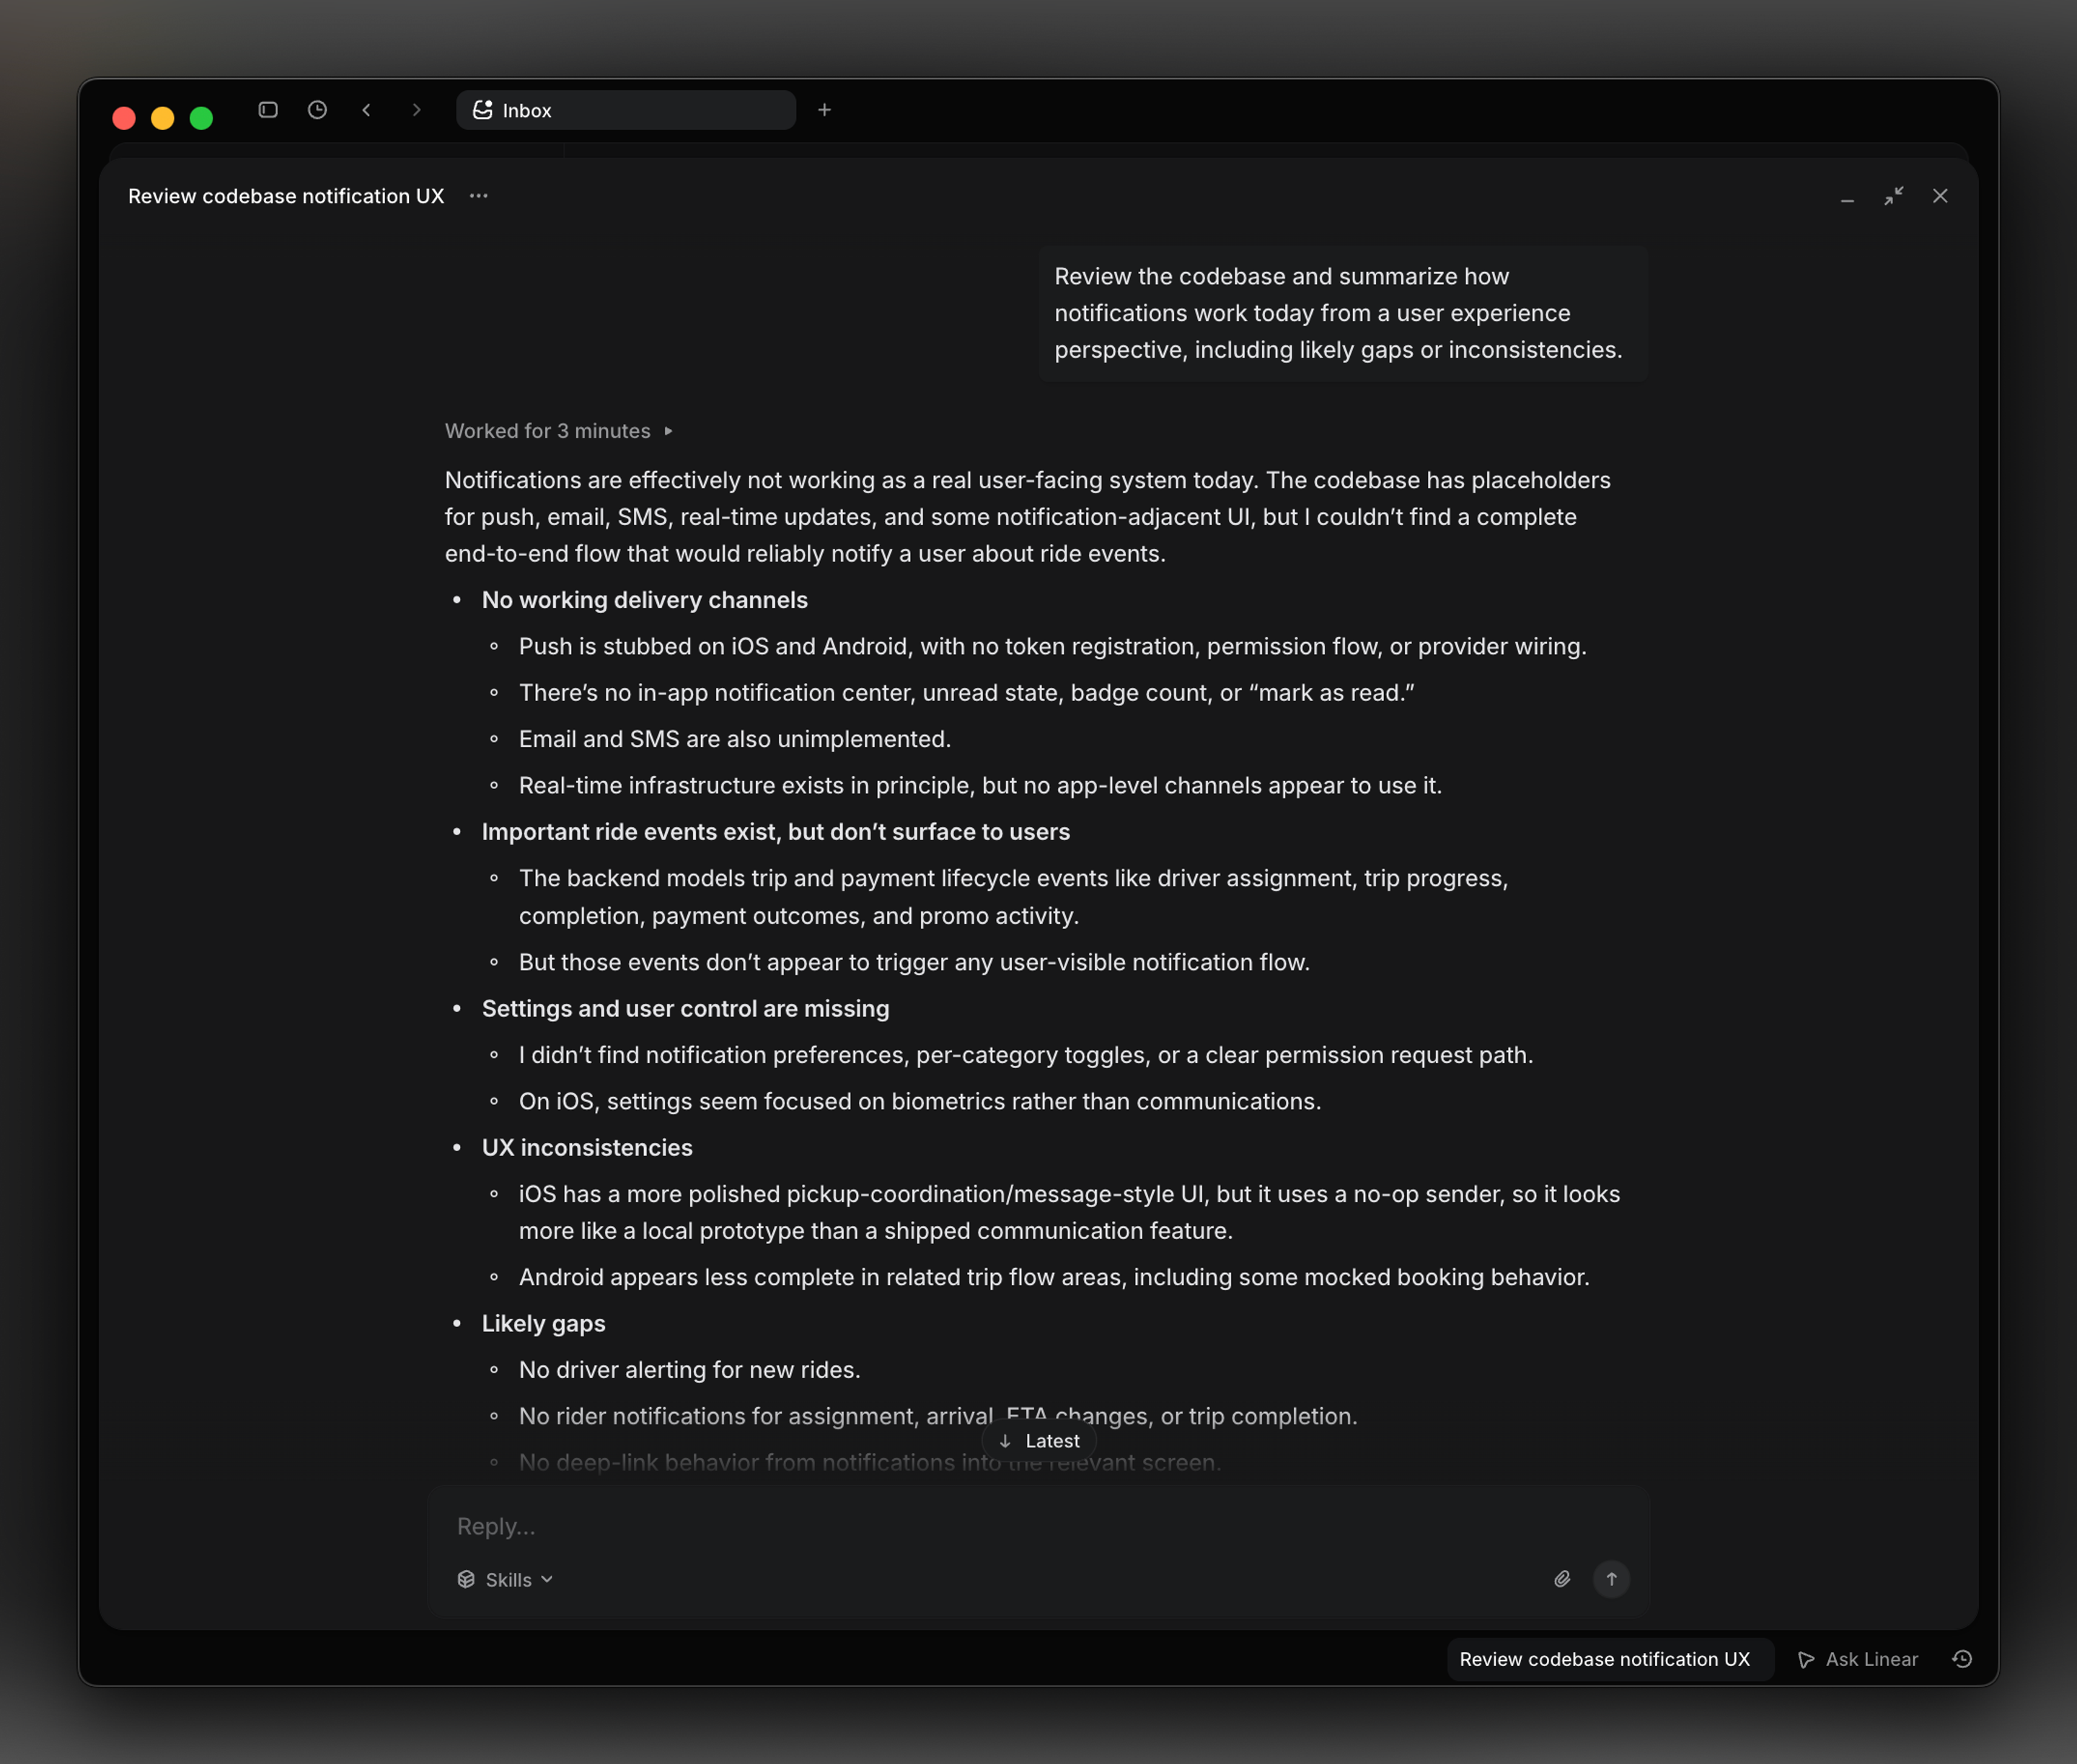
Task: Open a new tab with plus icon
Action: [824, 110]
